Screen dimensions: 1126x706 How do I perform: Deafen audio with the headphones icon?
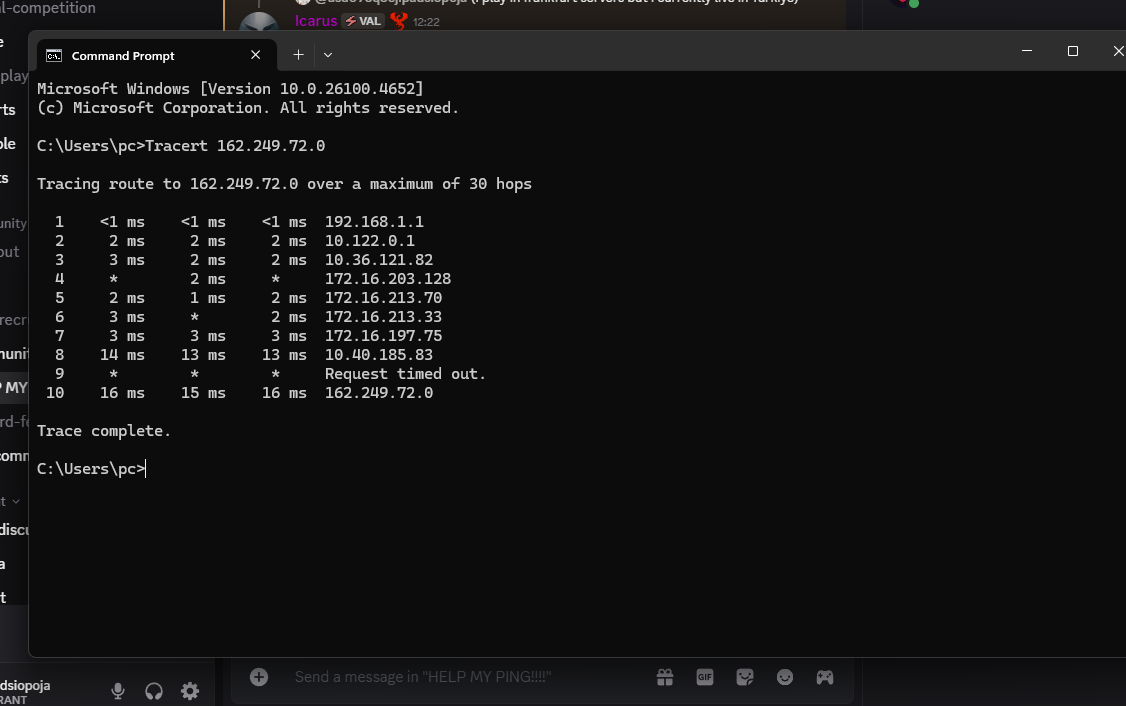(154, 691)
